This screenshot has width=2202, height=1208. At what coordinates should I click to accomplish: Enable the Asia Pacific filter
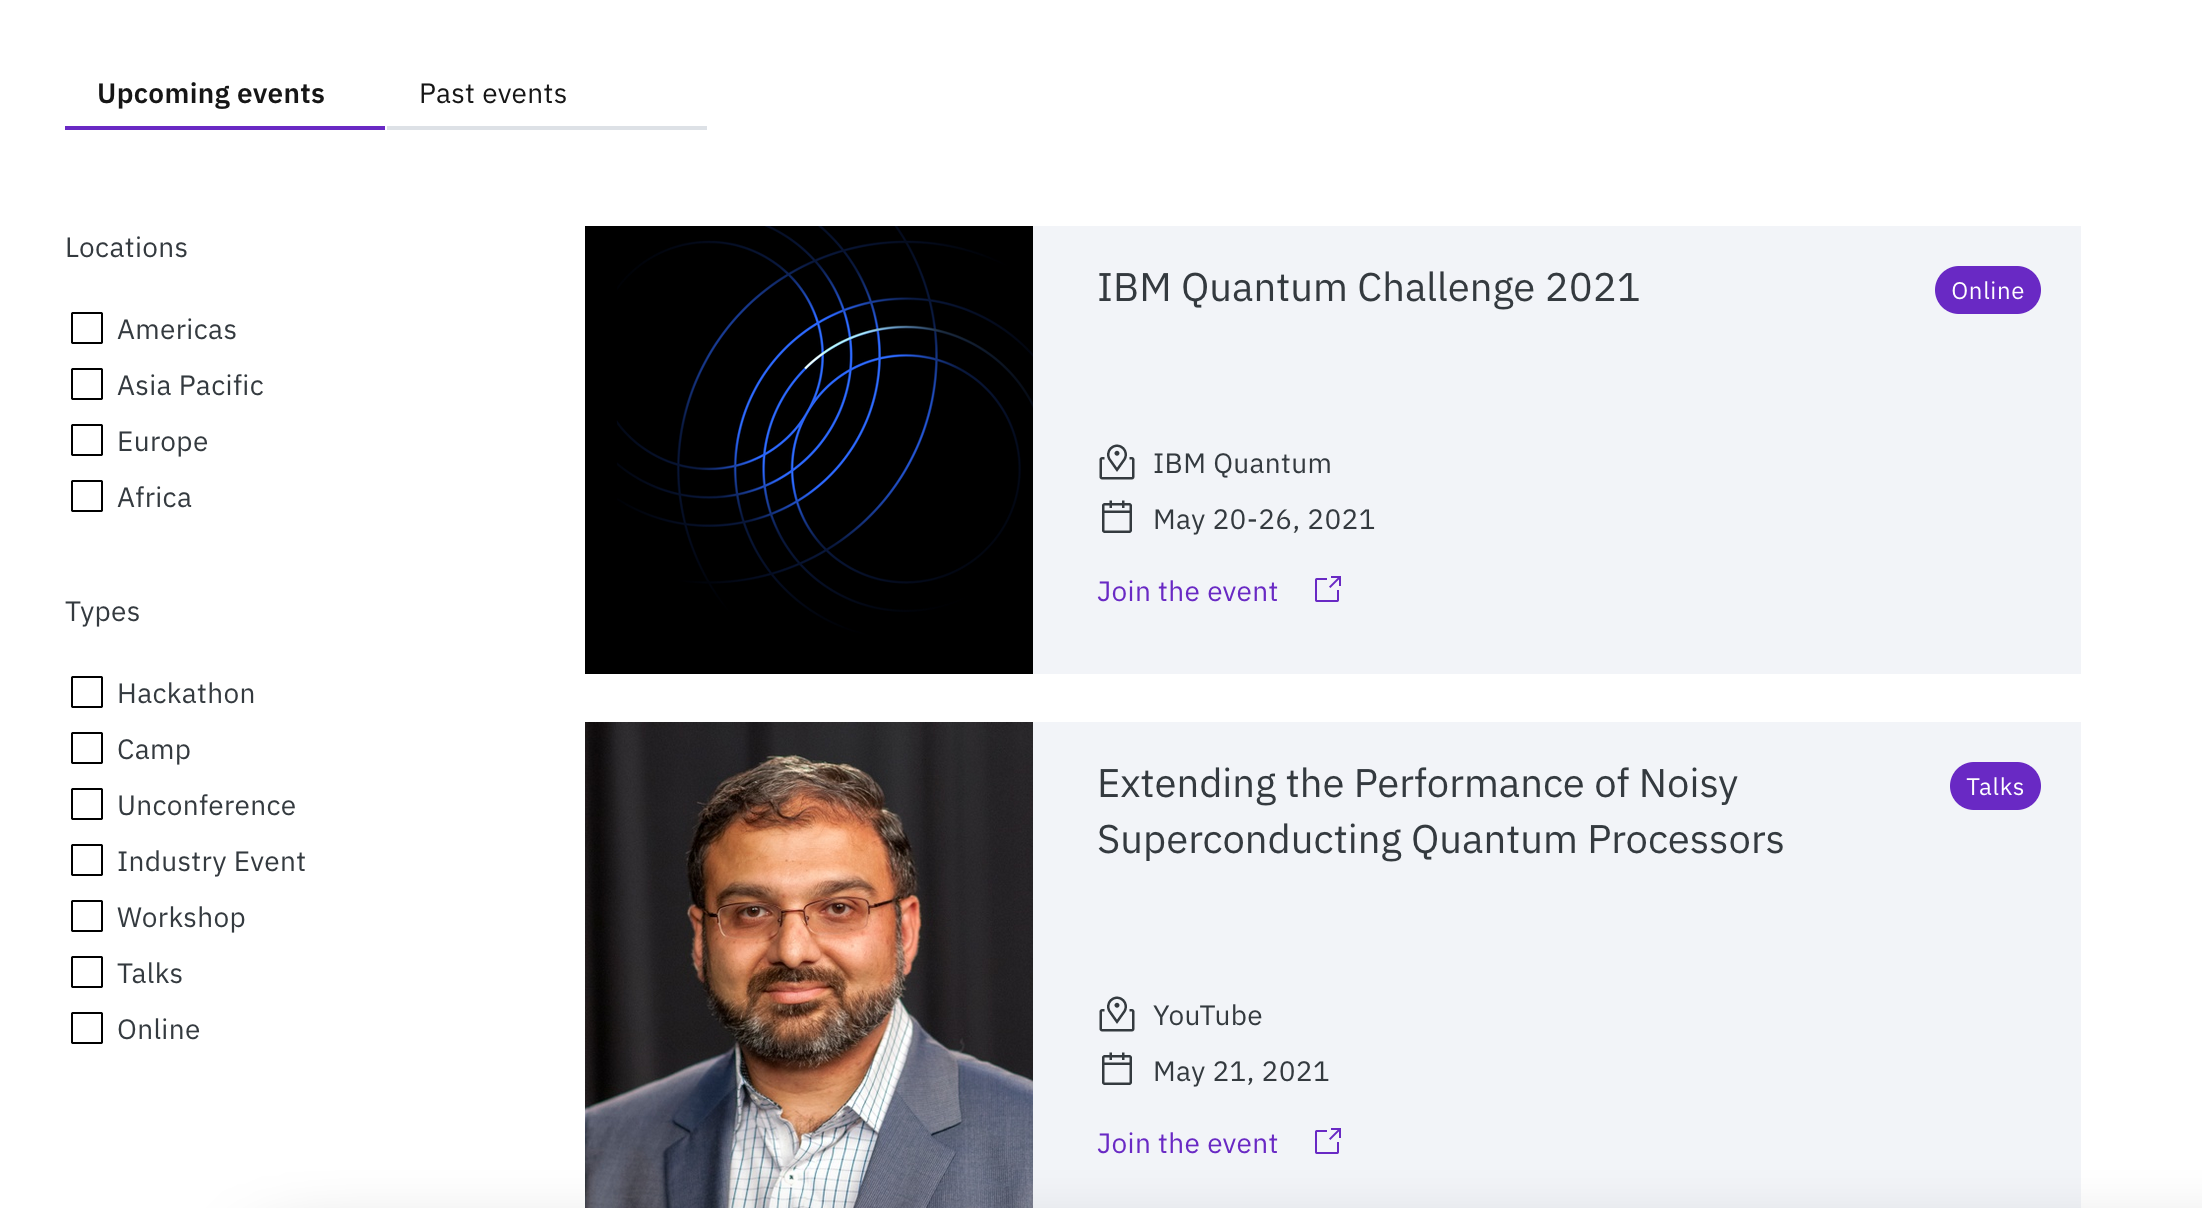[x=86, y=384]
